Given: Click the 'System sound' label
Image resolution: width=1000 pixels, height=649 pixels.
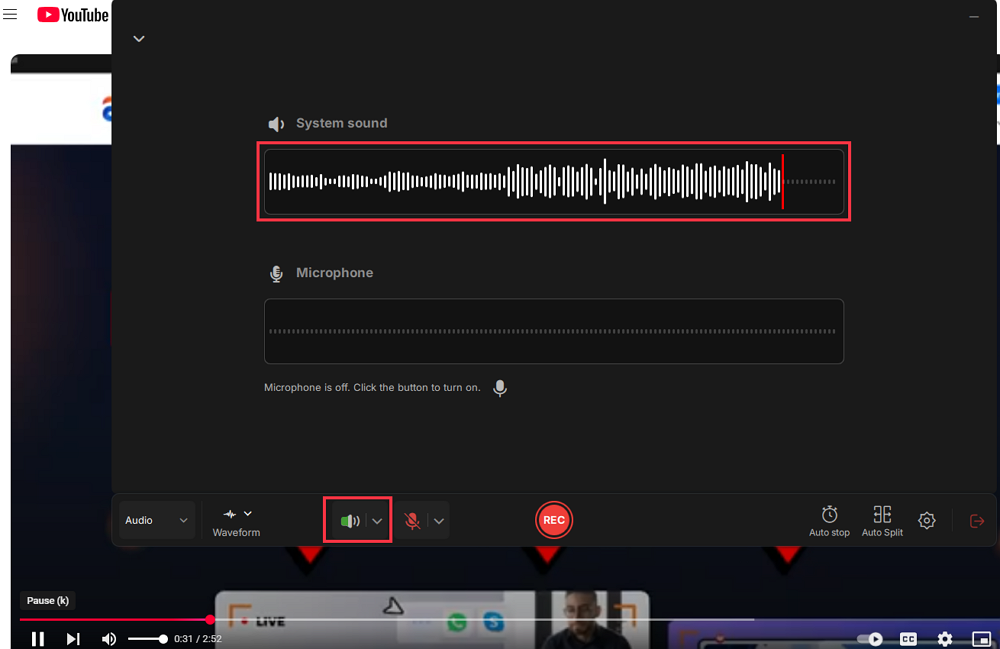Looking at the screenshot, I should (x=341, y=123).
